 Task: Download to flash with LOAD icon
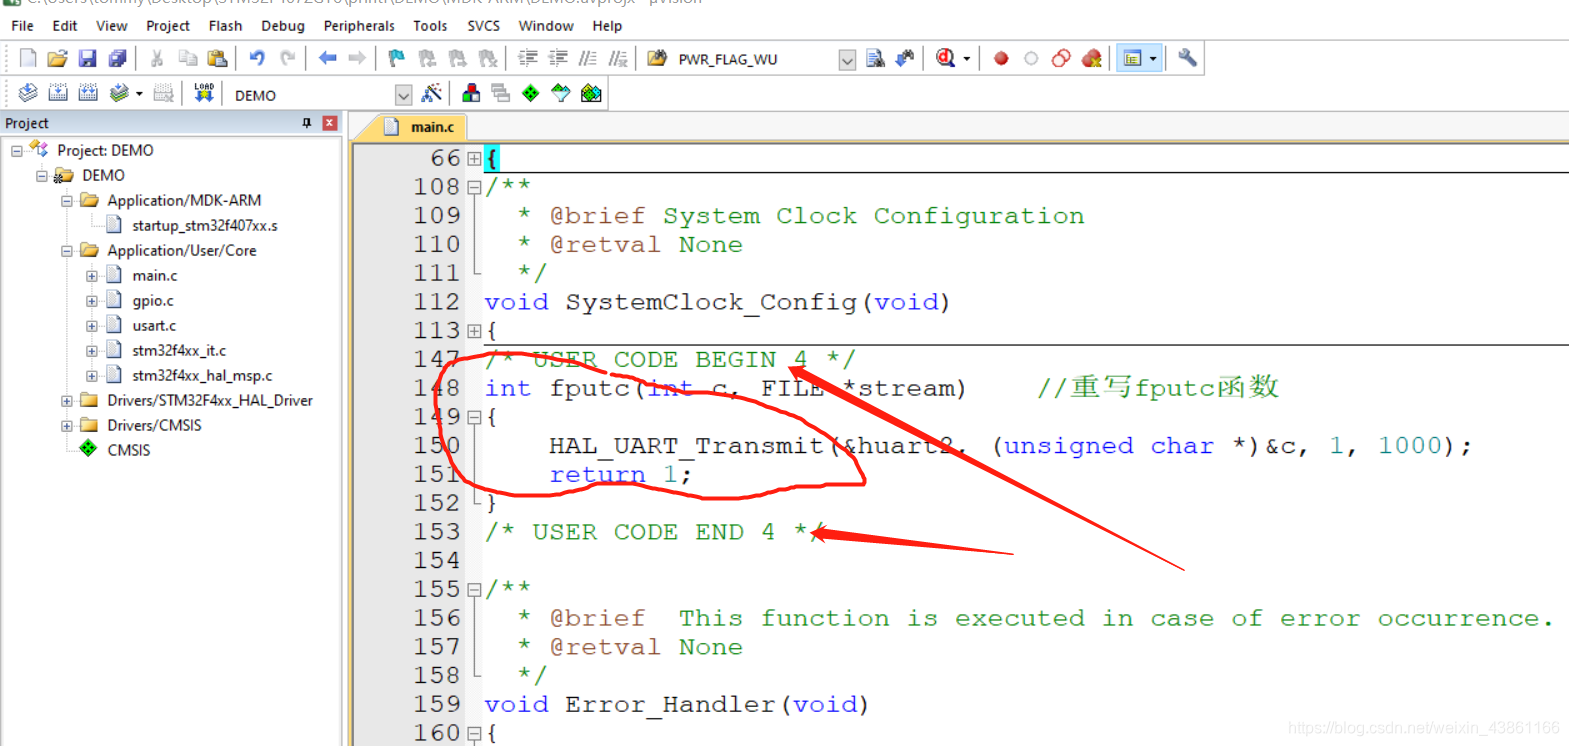(x=204, y=93)
